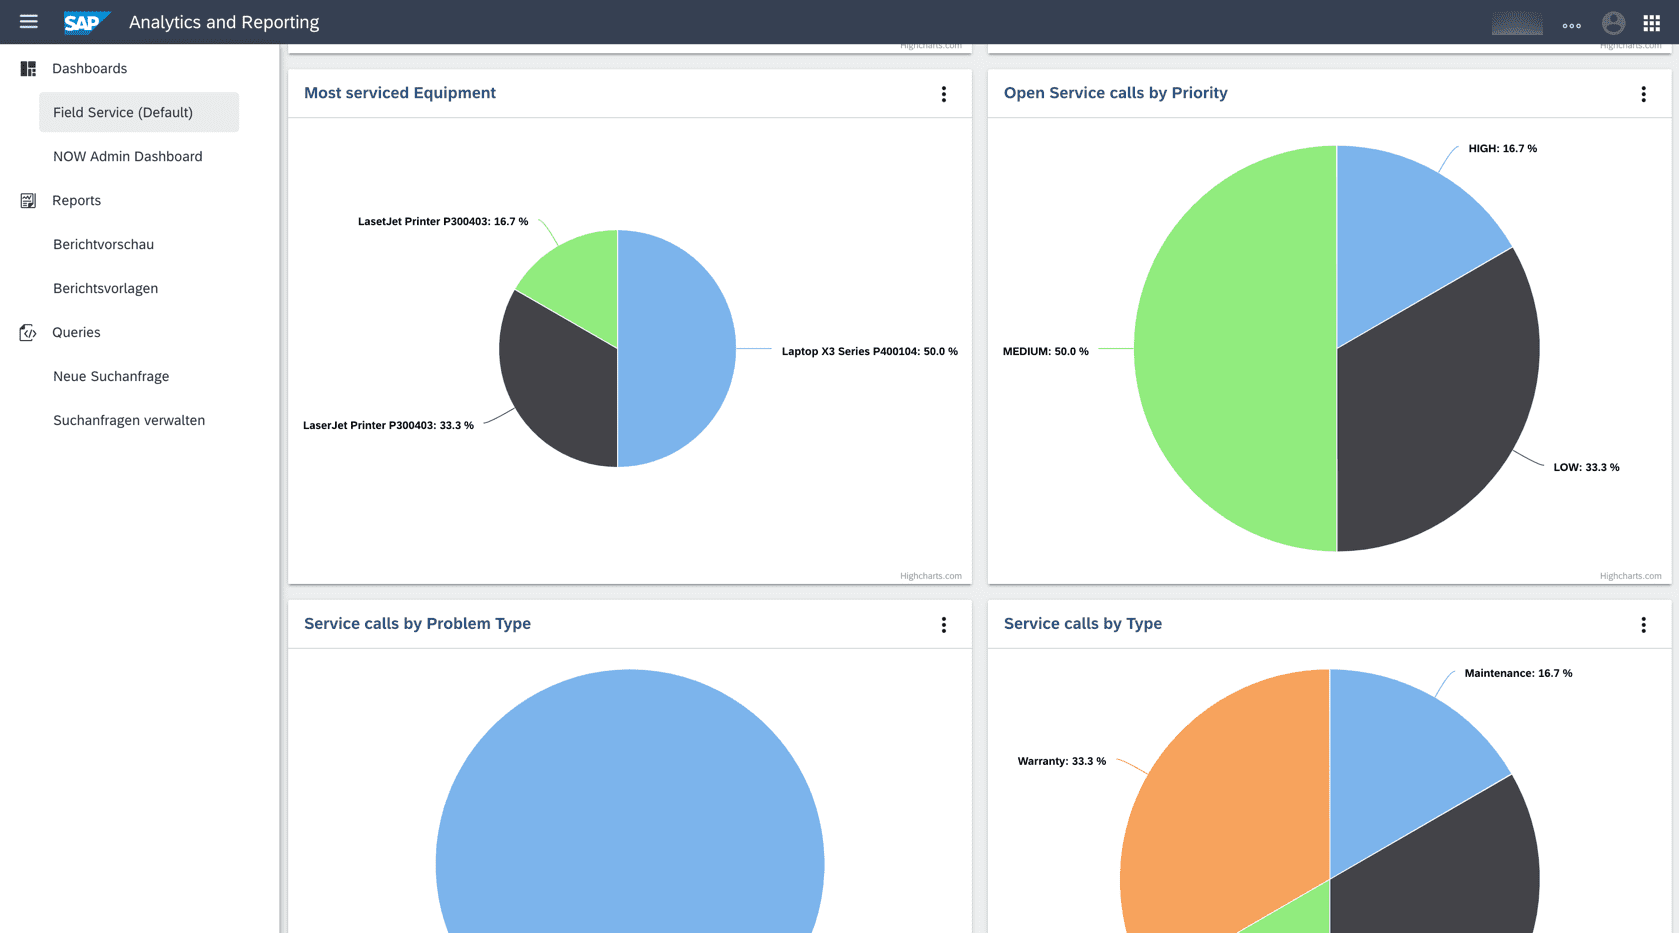This screenshot has height=933, width=1679.
Task: Click the Dashboards sidebar icon
Action: click(28, 68)
